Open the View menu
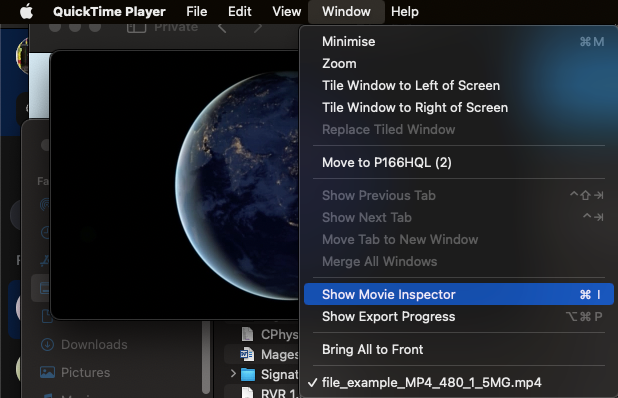Viewport: 618px width, 398px height. pos(287,11)
